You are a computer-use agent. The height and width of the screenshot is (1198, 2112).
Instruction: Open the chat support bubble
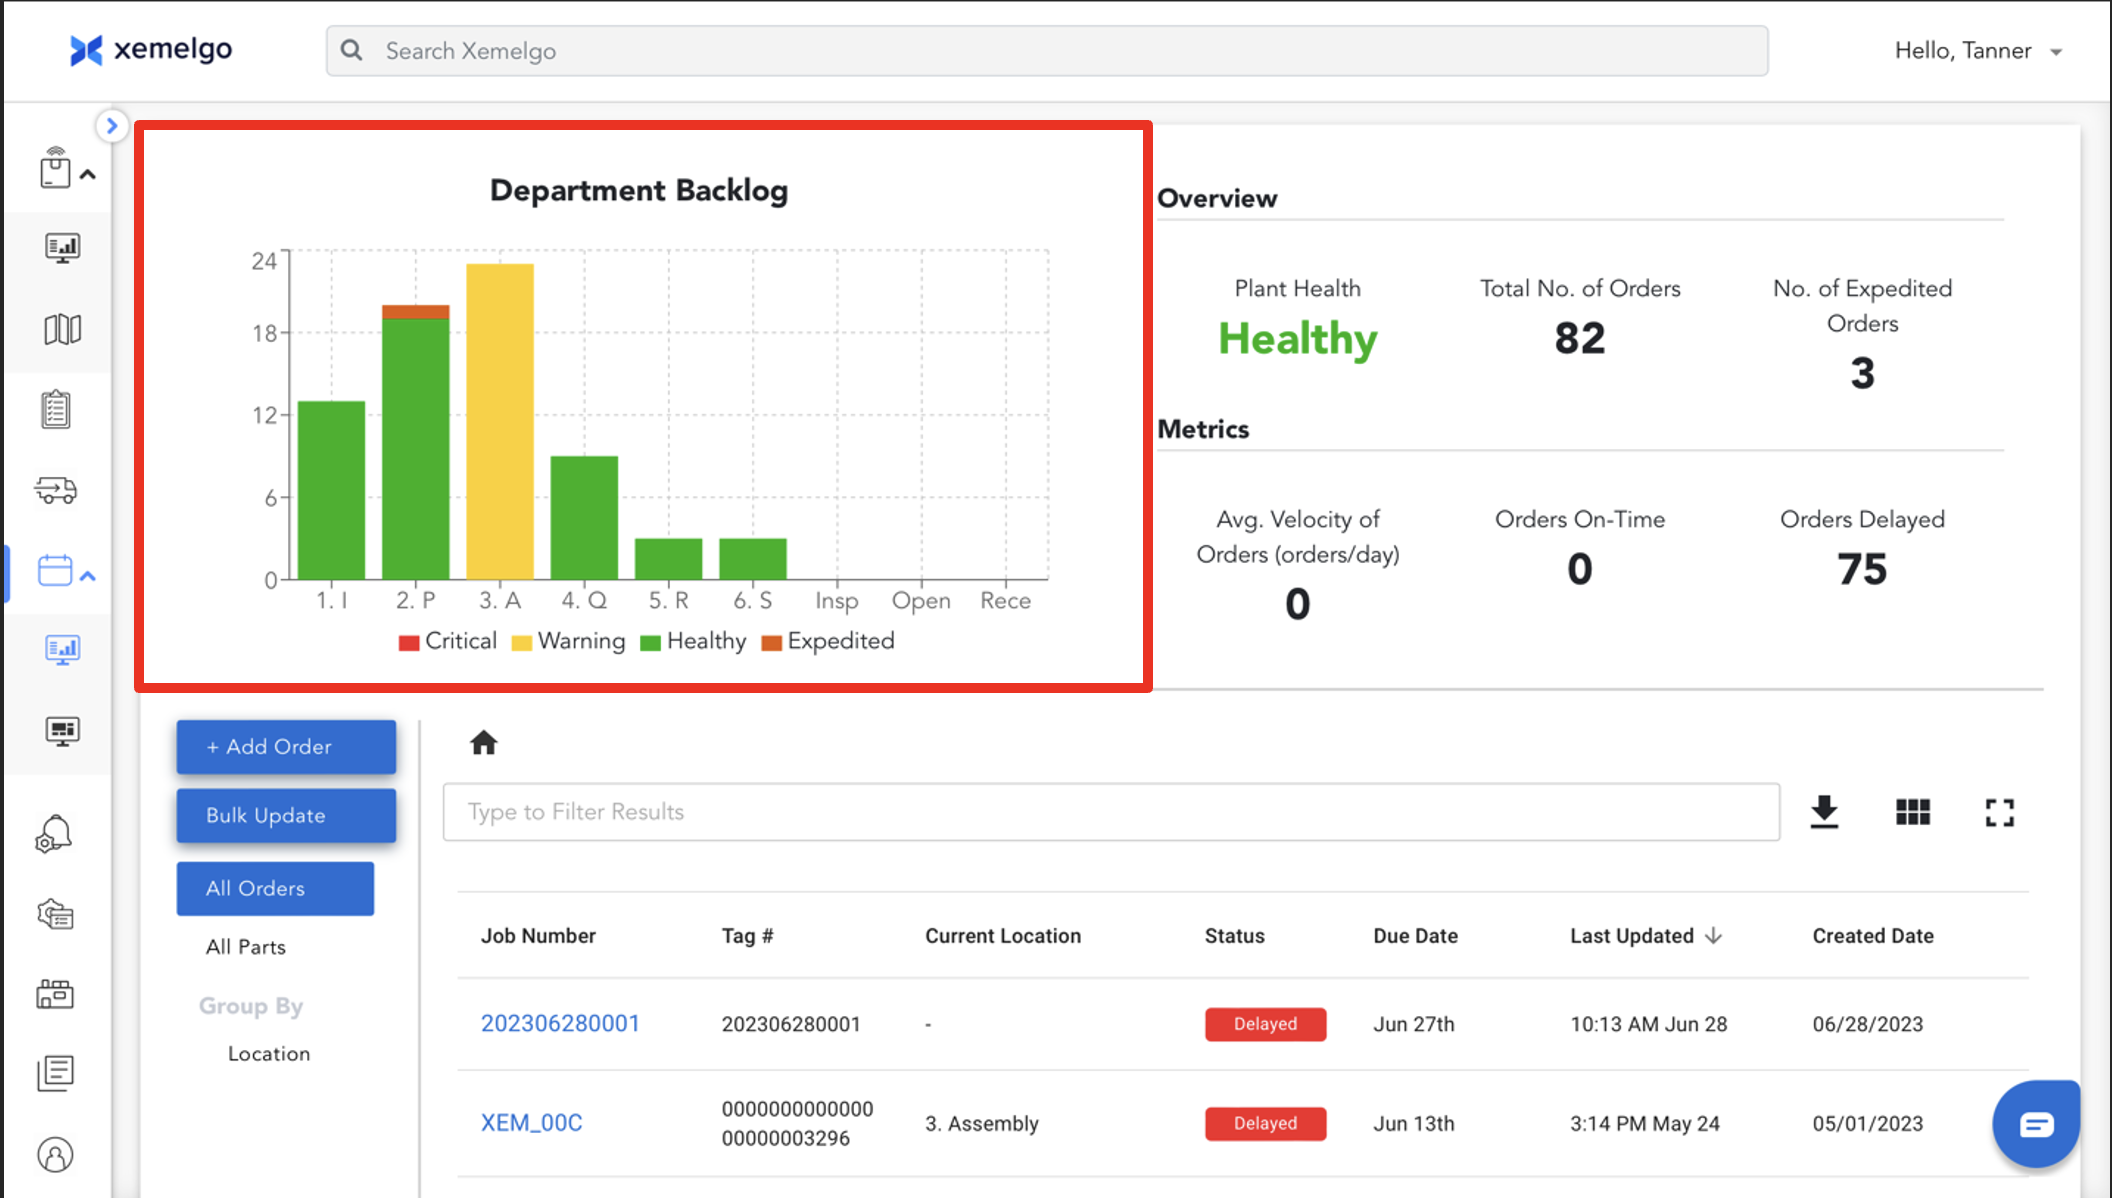coord(2036,1124)
